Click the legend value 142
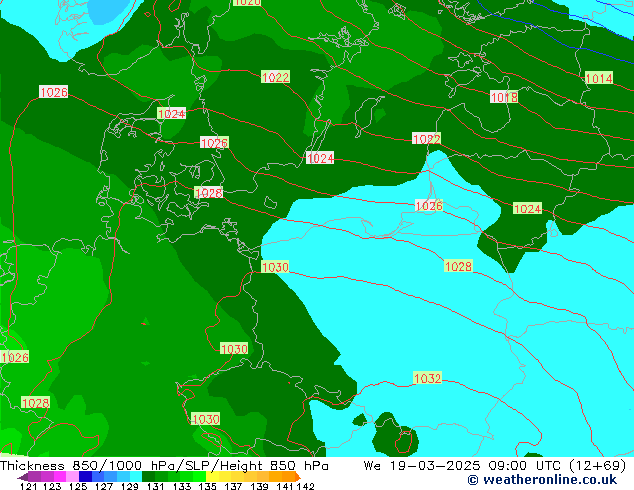 click(305, 486)
